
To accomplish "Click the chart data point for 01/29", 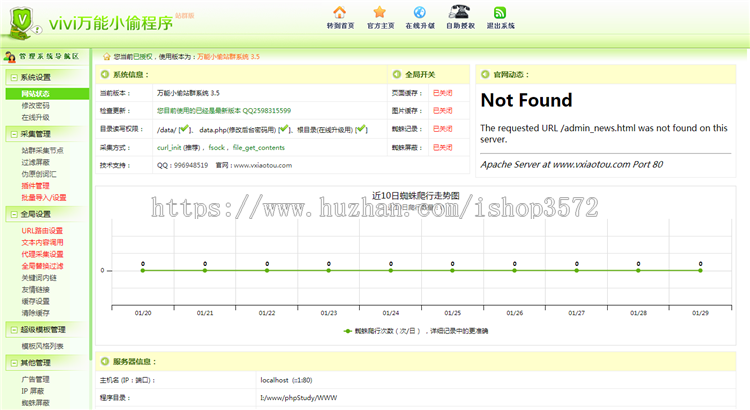I will [700, 270].
